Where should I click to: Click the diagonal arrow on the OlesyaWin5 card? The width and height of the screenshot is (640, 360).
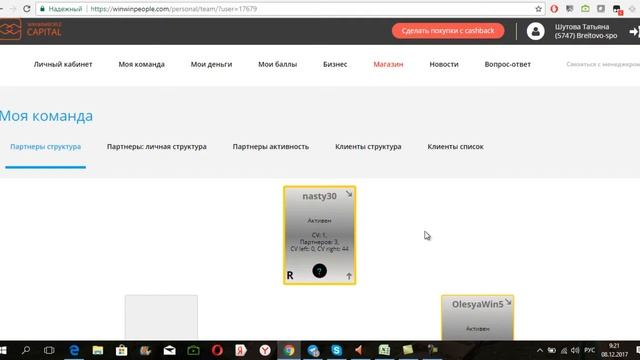point(508,302)
